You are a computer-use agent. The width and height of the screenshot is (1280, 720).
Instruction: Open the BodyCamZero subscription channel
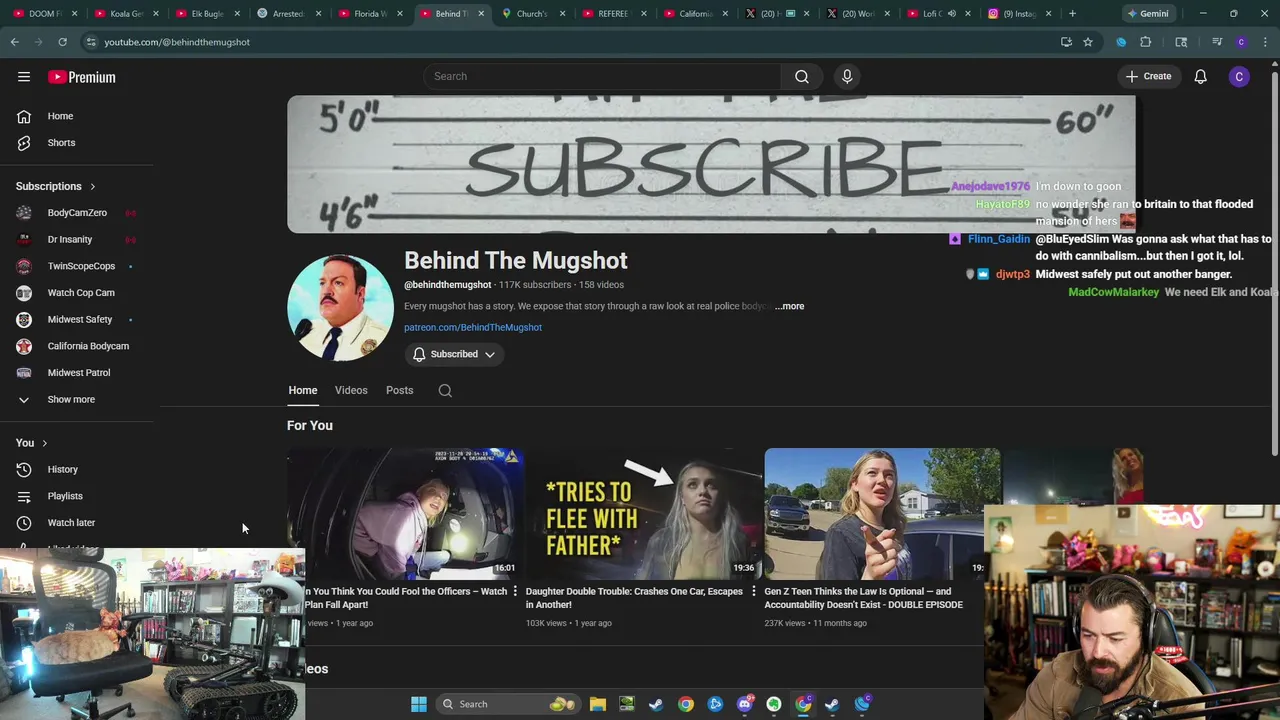78,212
